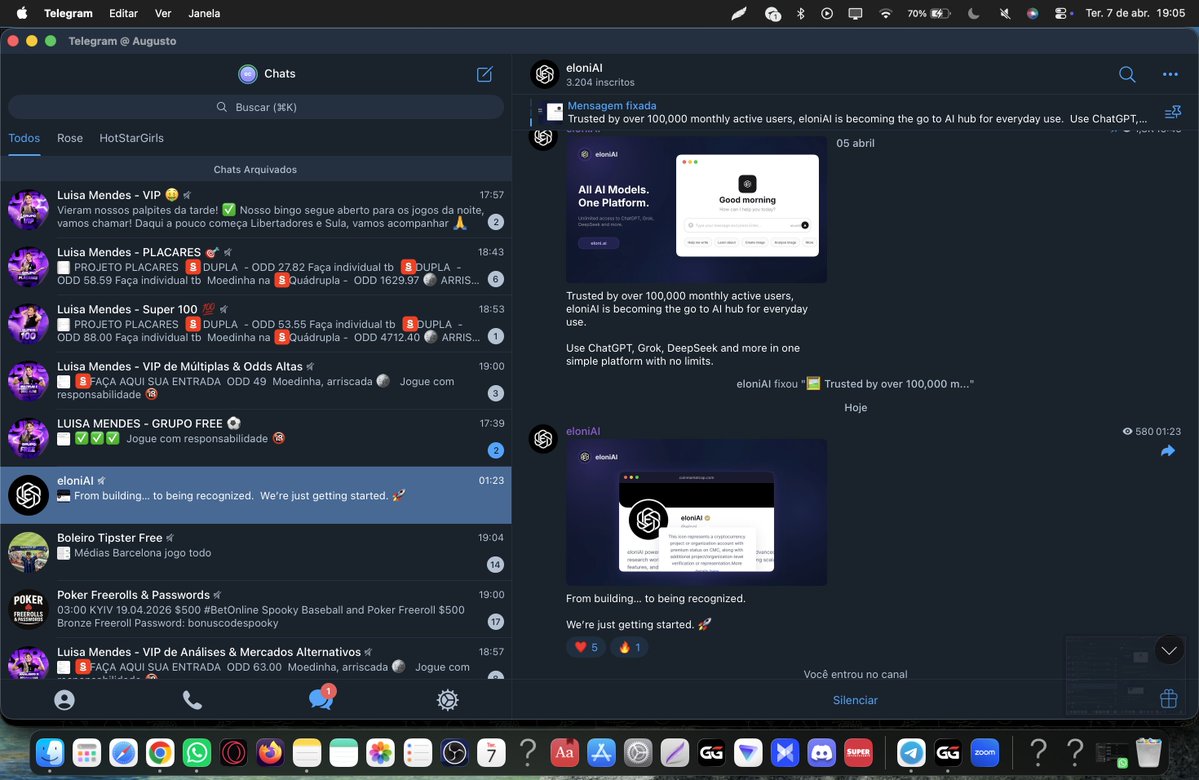Open the Calls tab phone icon

(x=192, y=700)
